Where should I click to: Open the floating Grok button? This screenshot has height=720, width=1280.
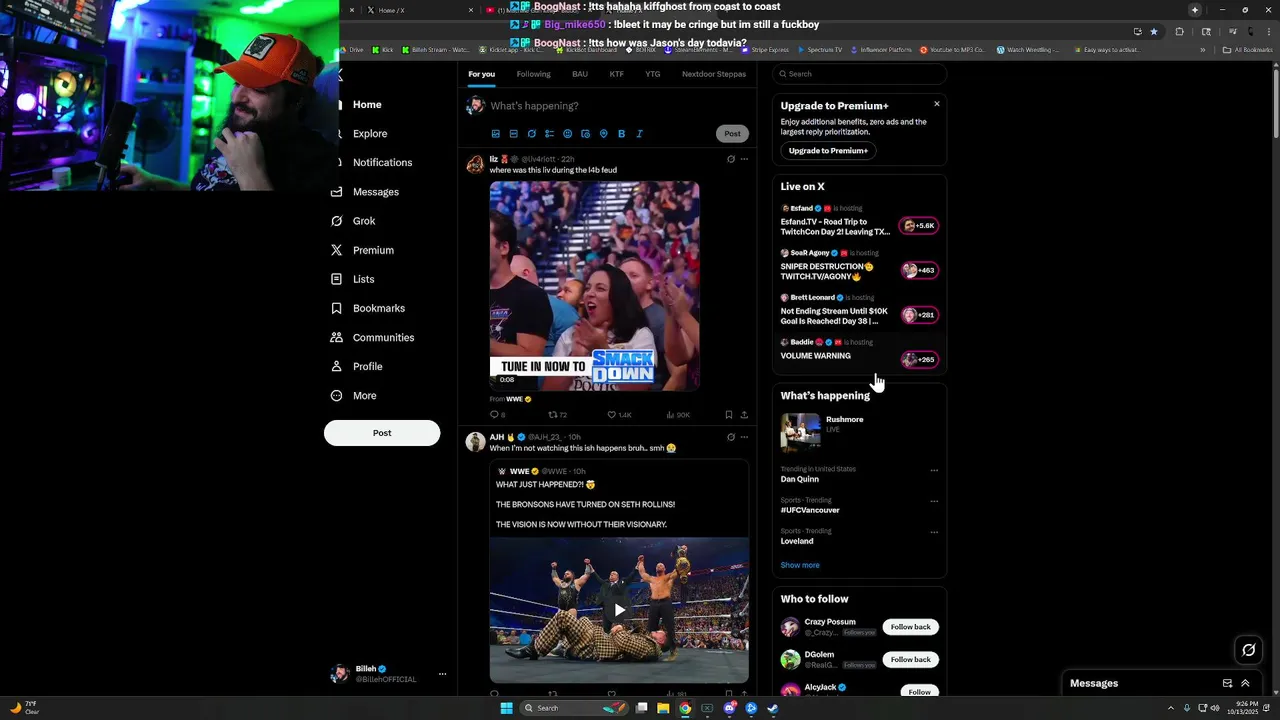(1249, 651)
